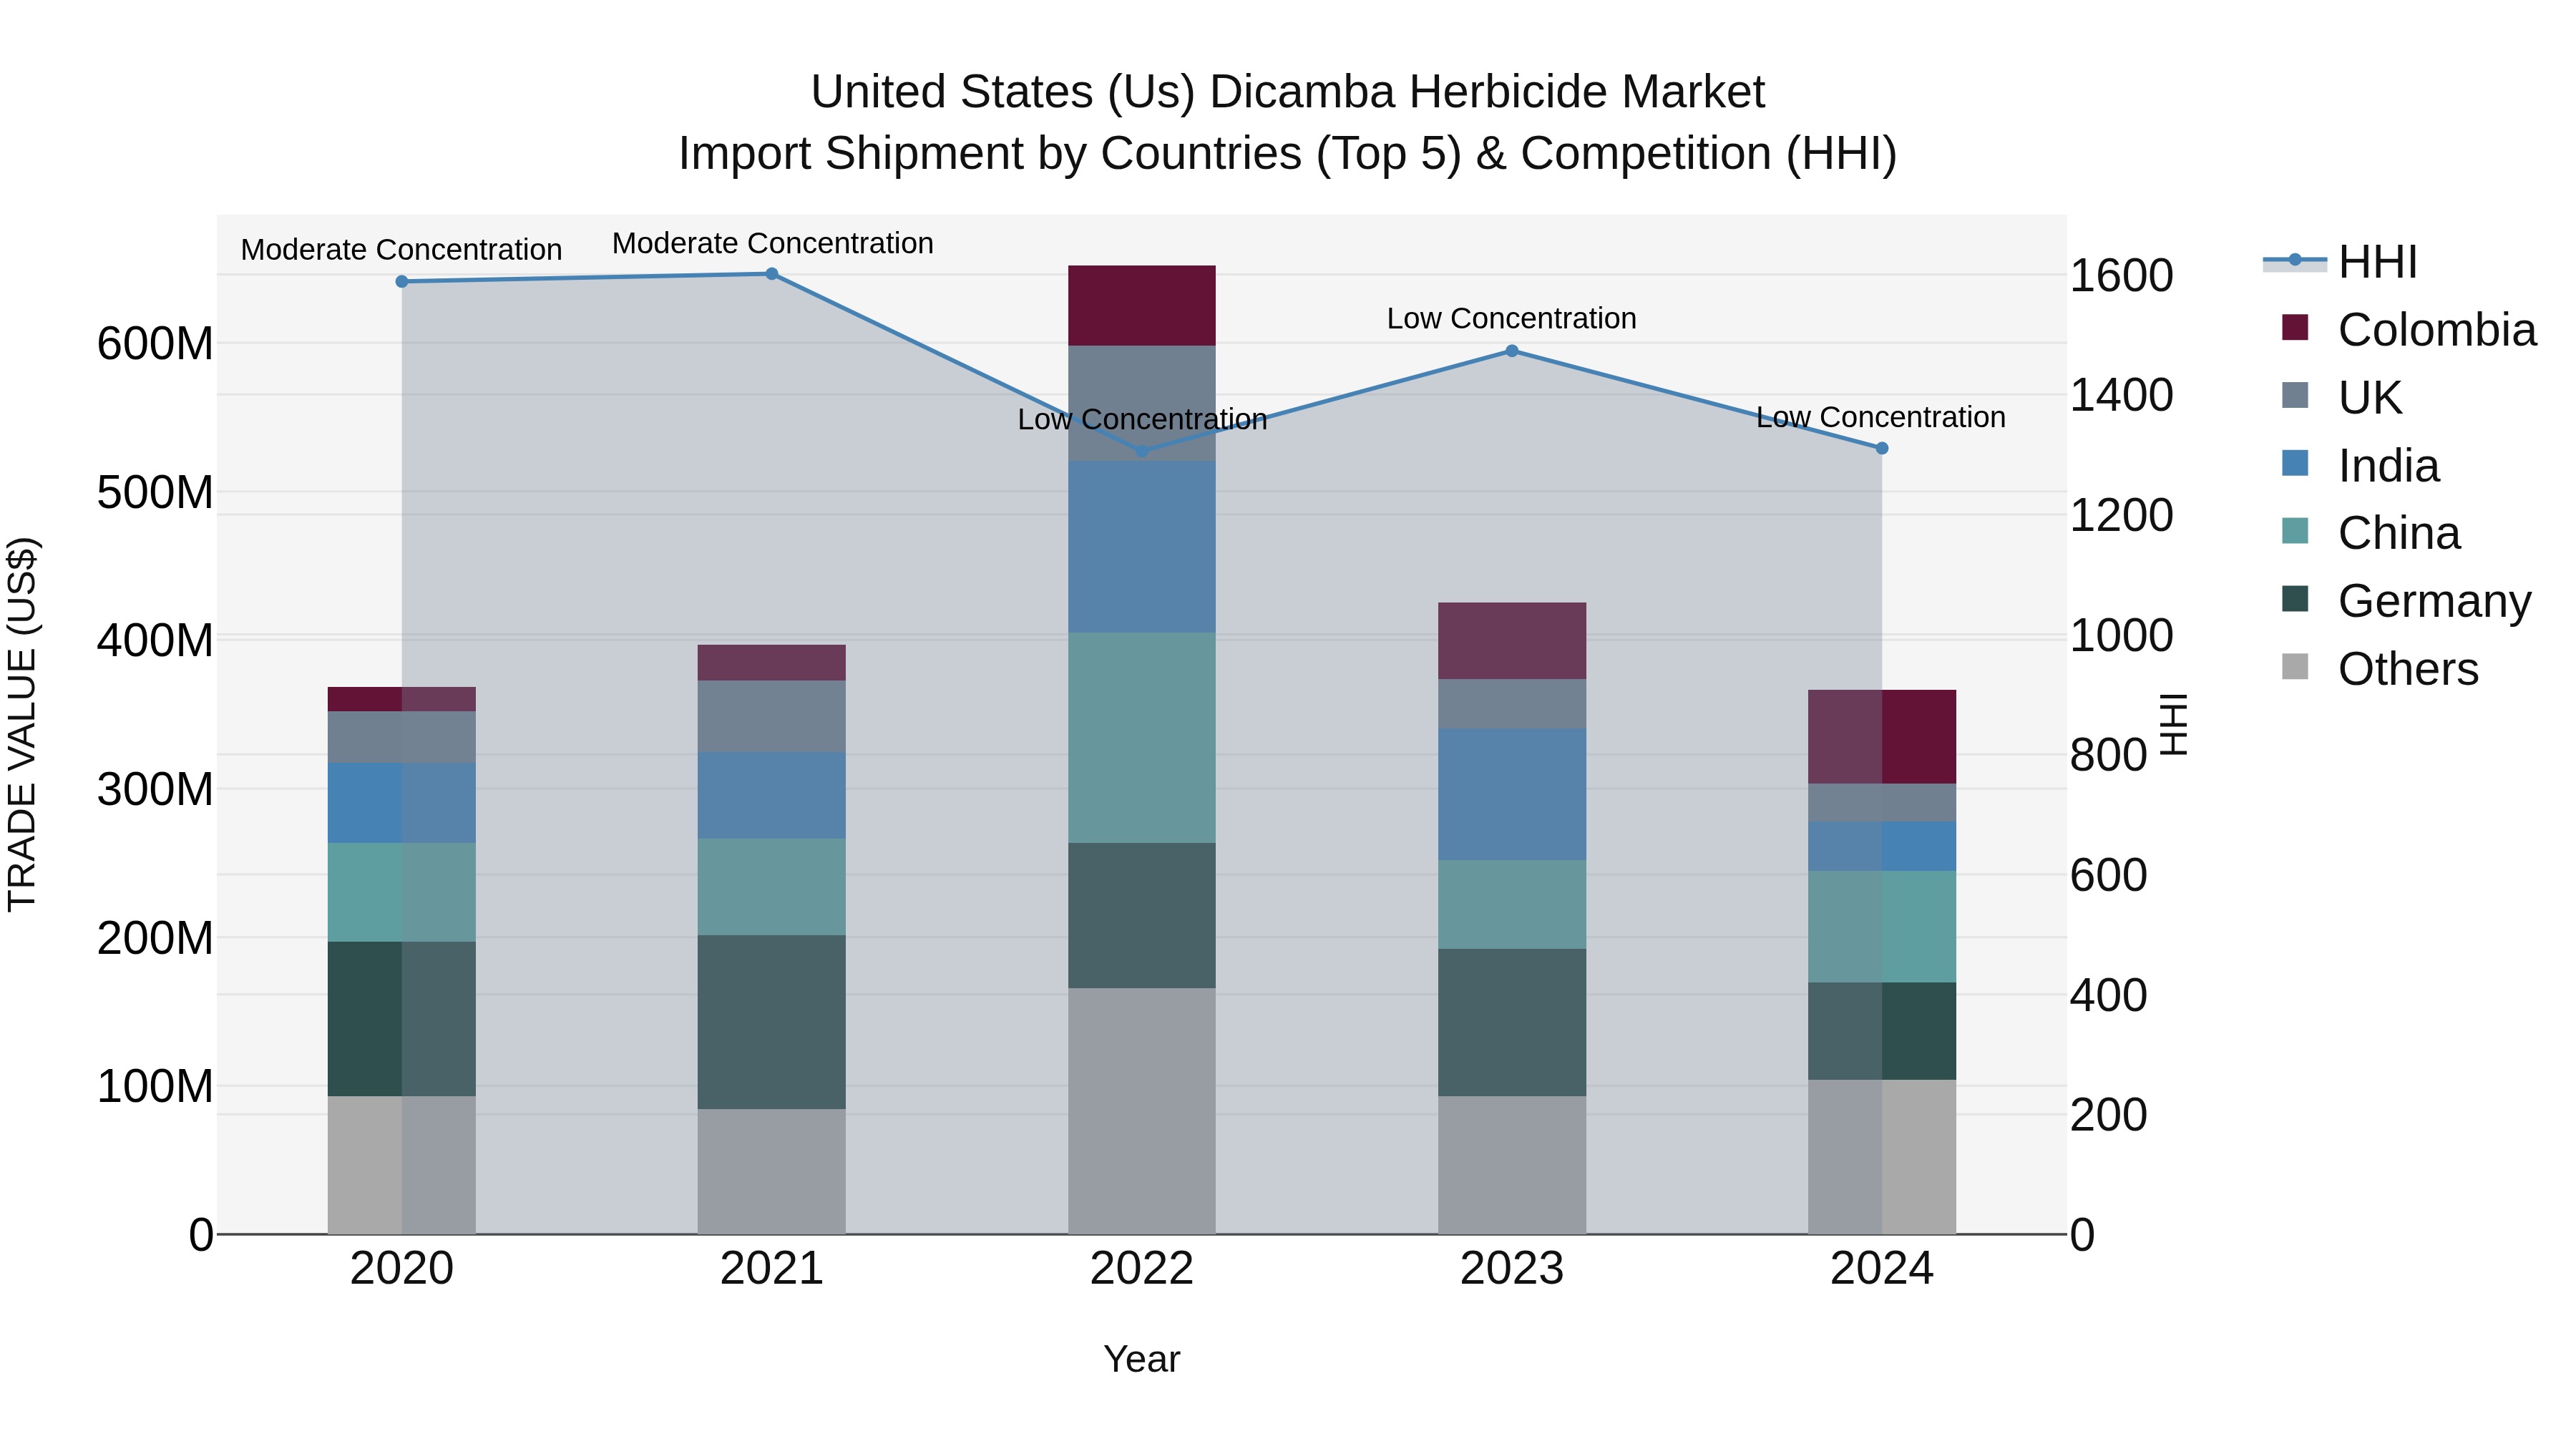Click the 2024 x-axis label

1882,1269
